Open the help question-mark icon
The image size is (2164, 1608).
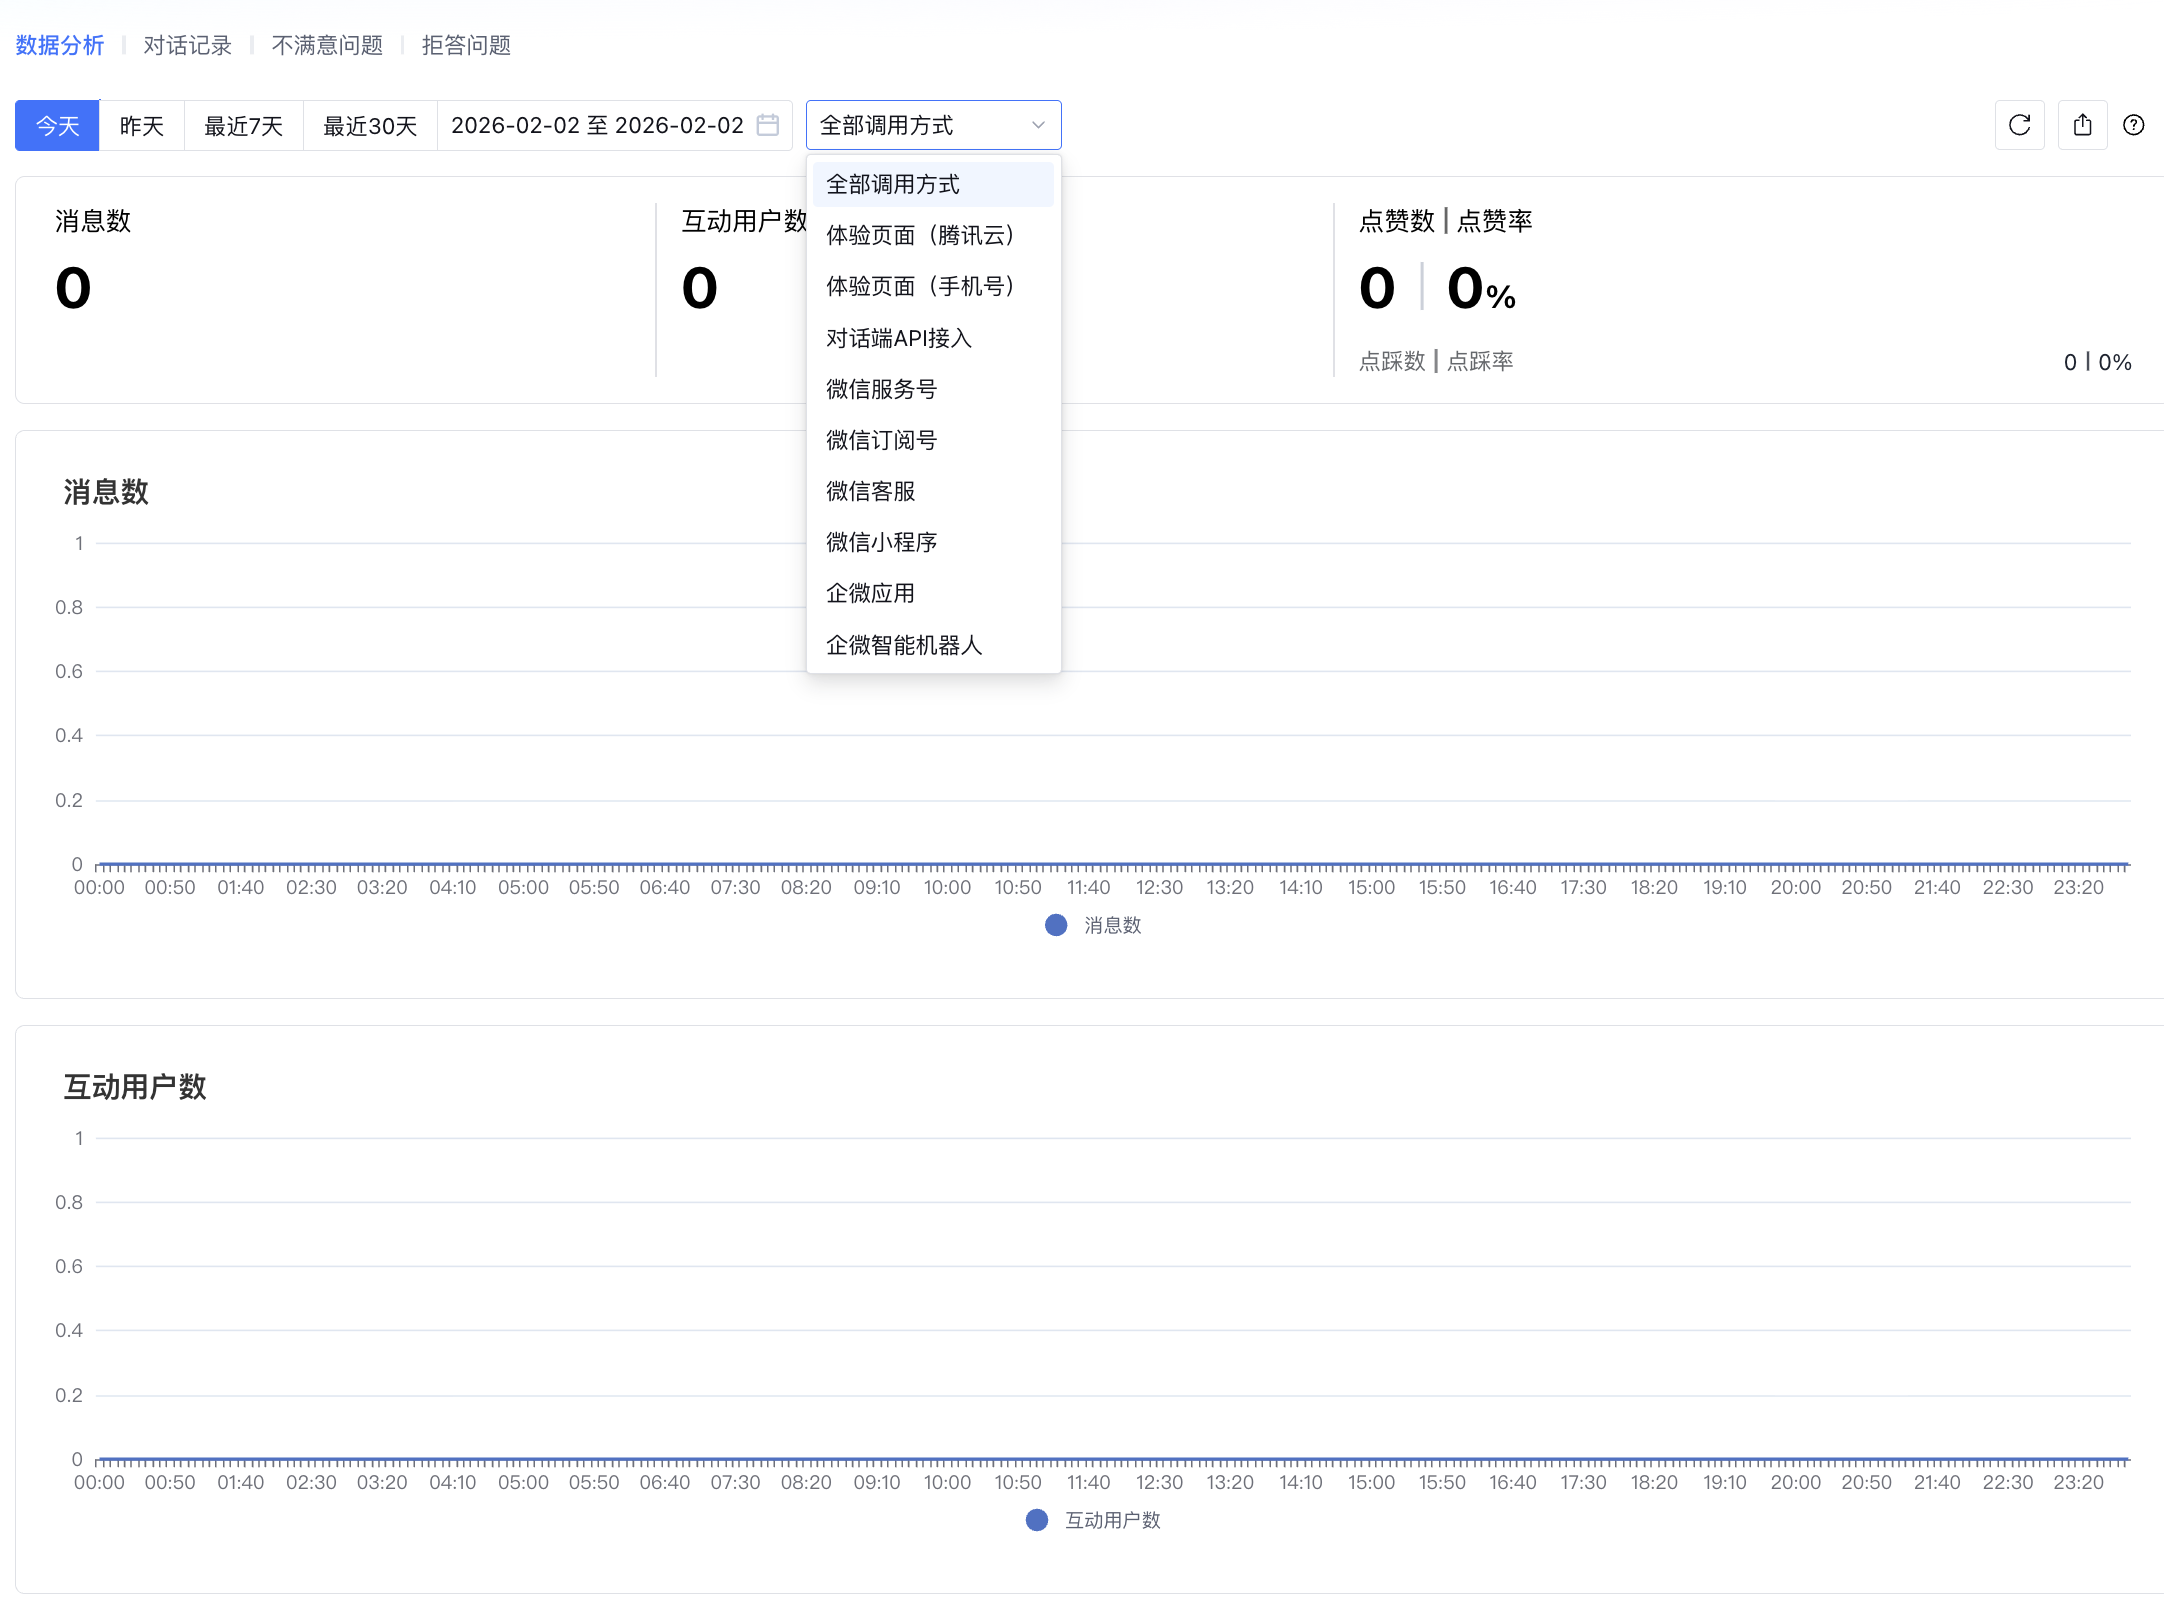click(x=2133, y=125)
